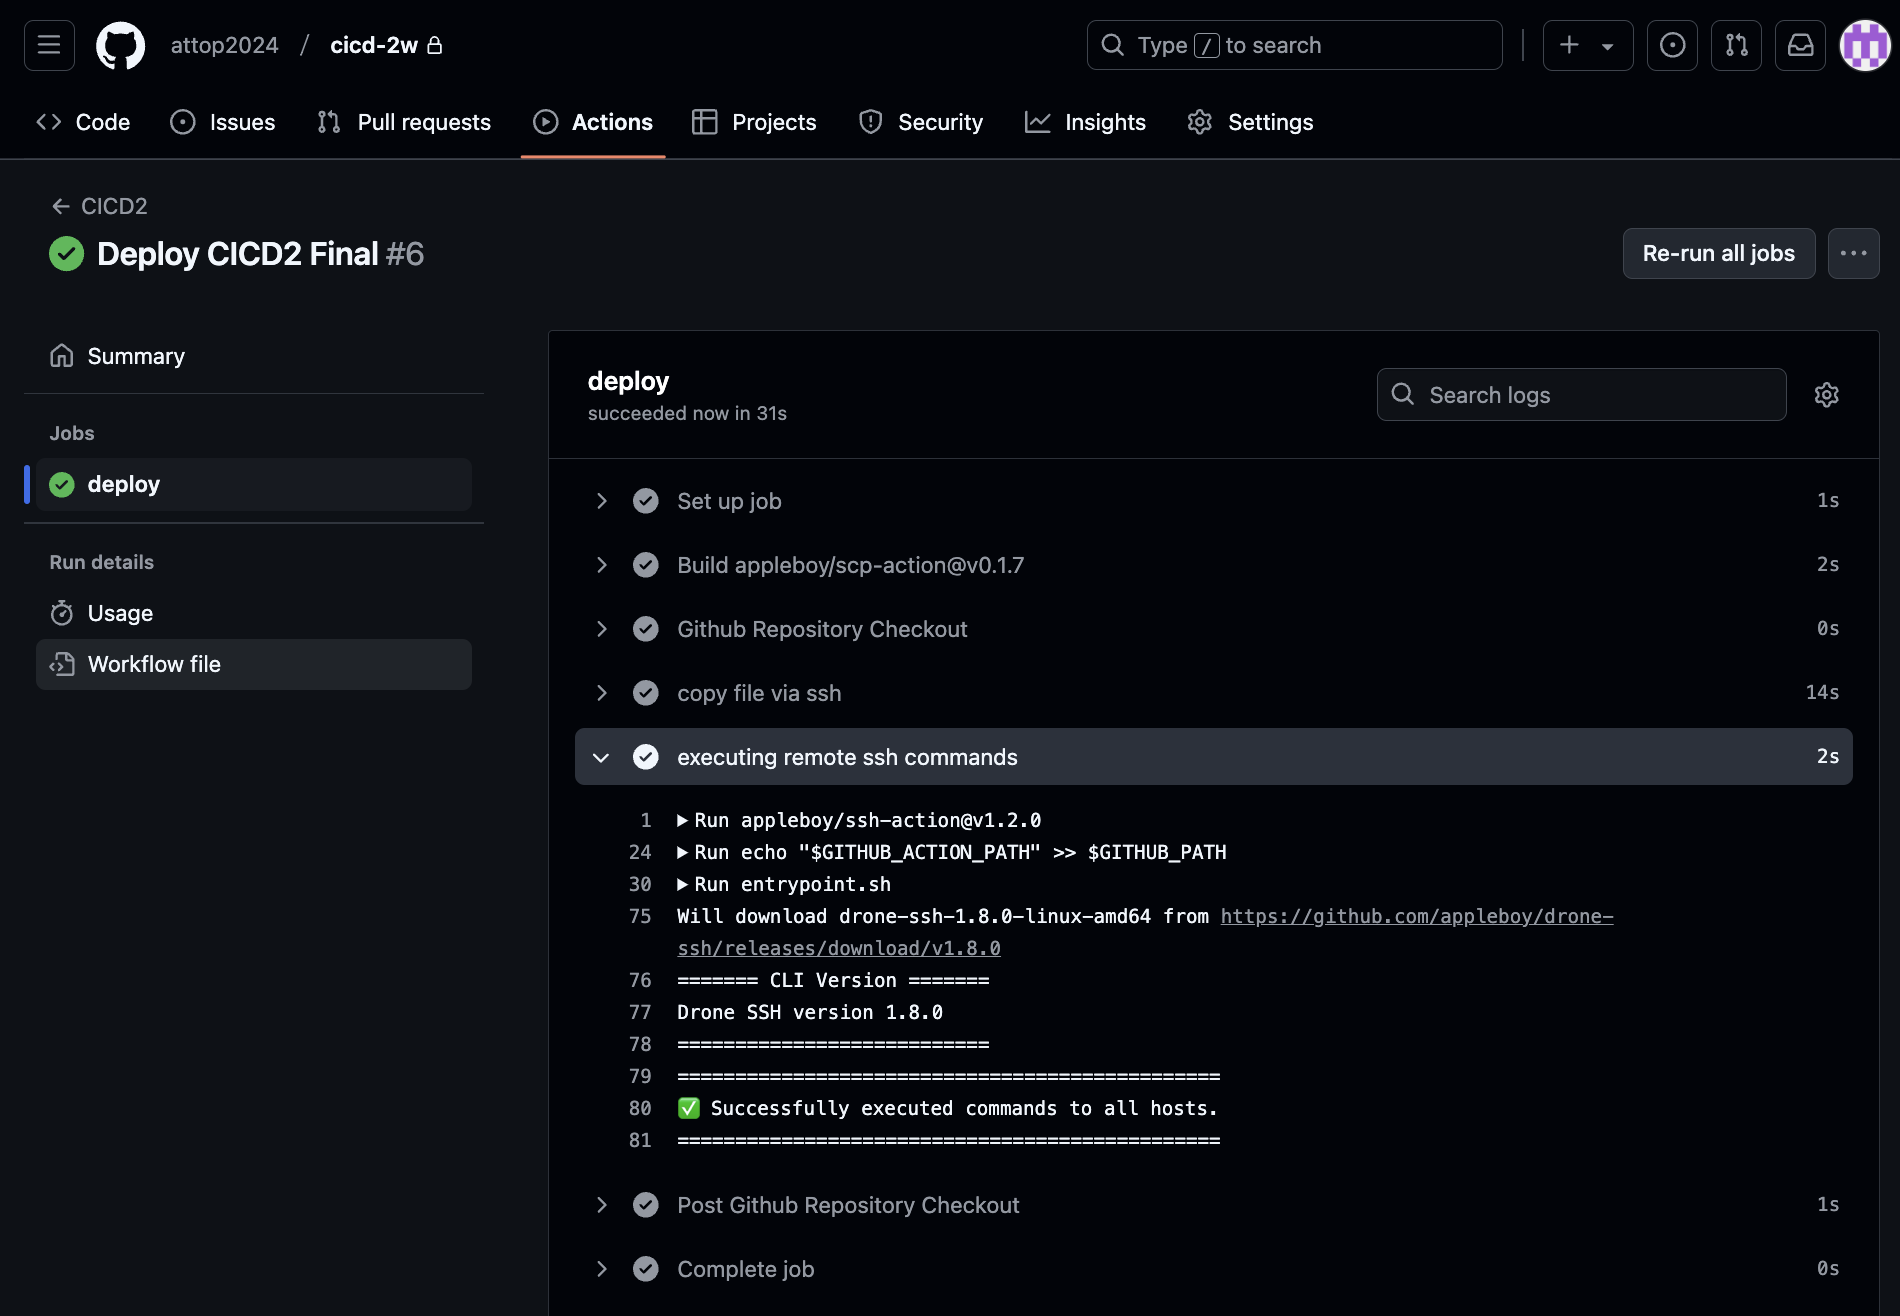Viewport: 1900px width, 1316px height.
Task: Click the green success icon beside run title
Action: click(67, 254)
